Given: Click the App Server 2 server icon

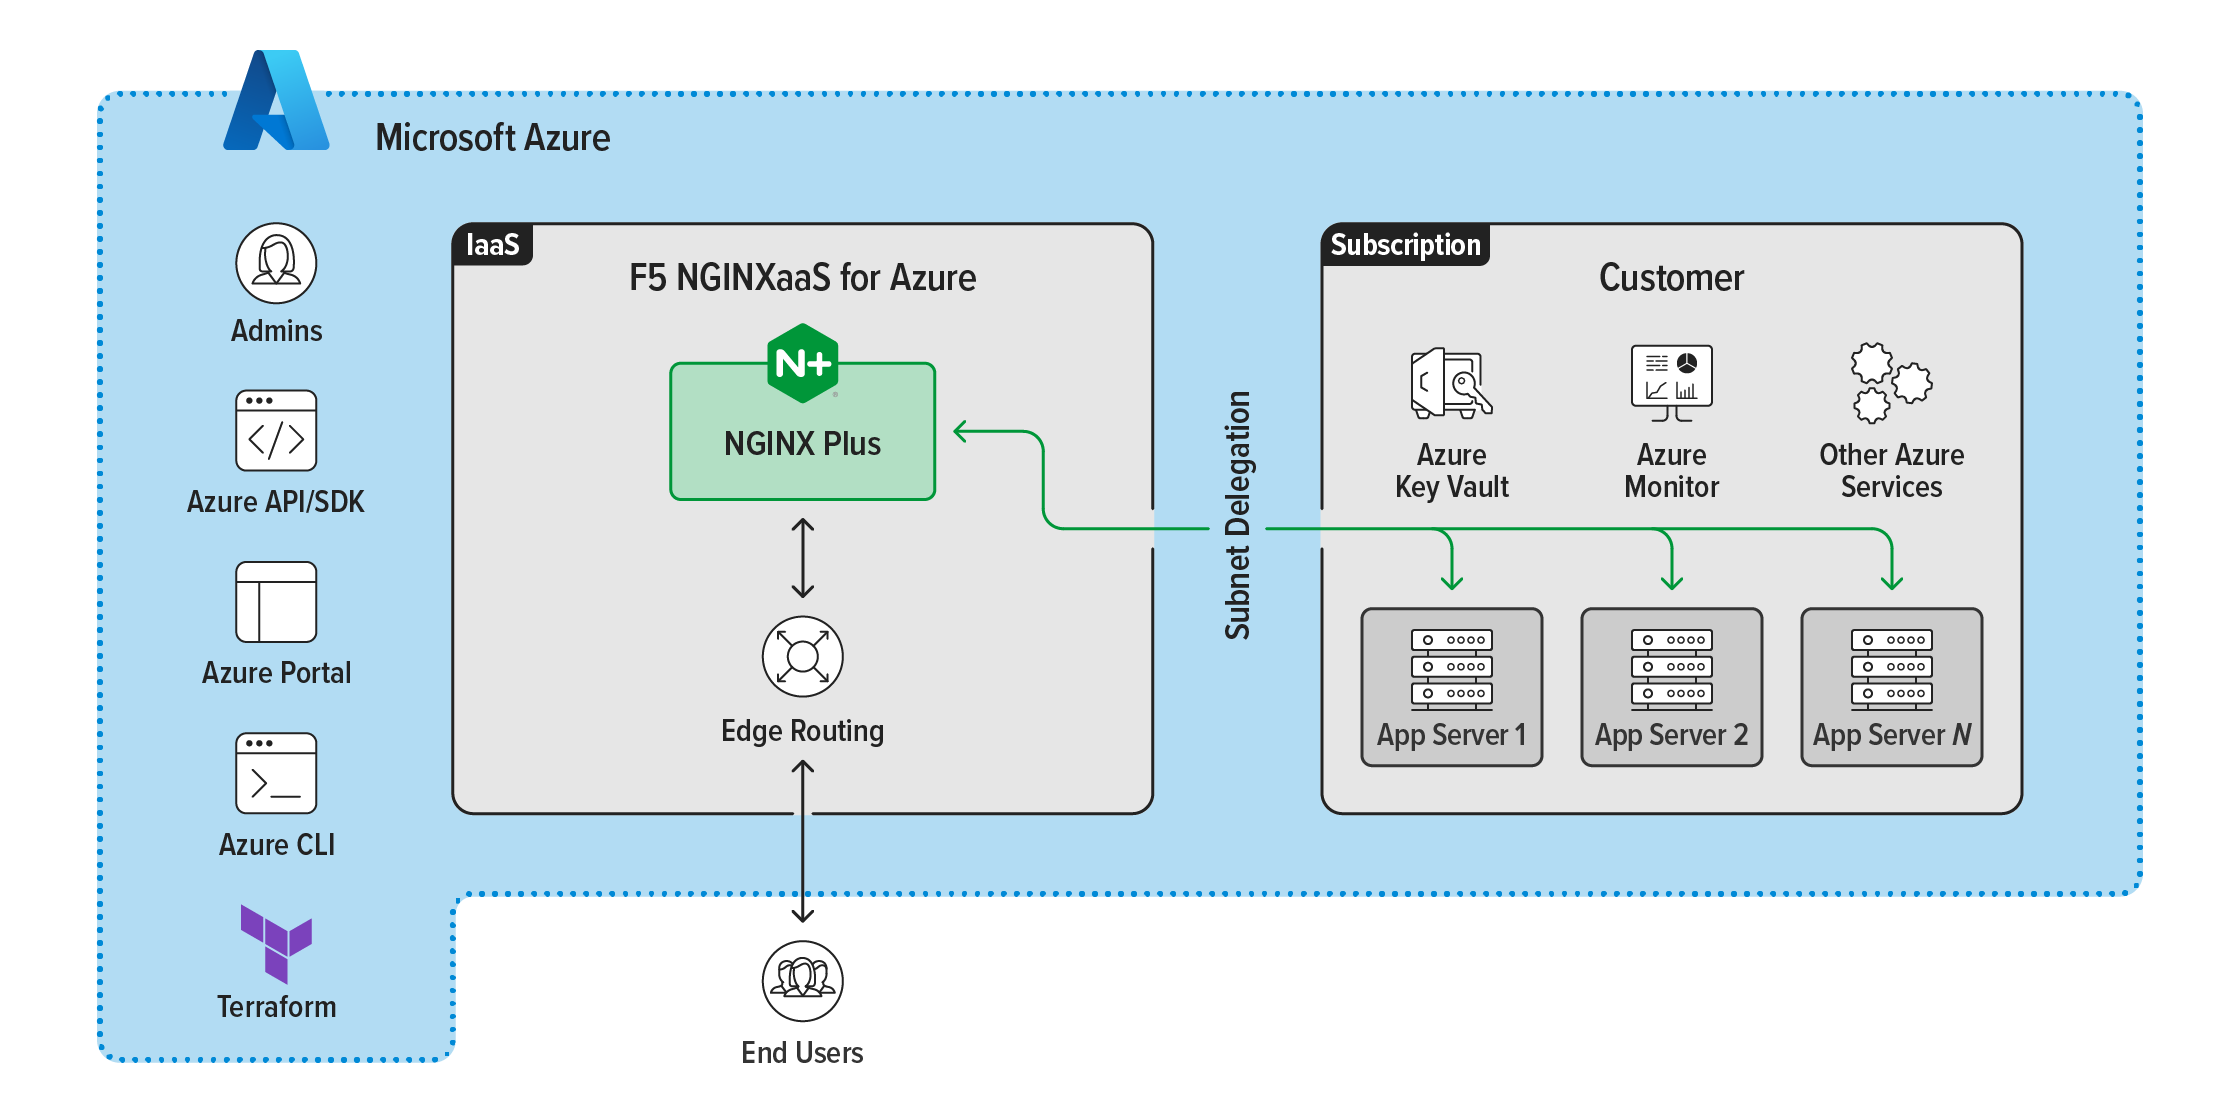Looking at the screenshot, I should (1672, 668).
